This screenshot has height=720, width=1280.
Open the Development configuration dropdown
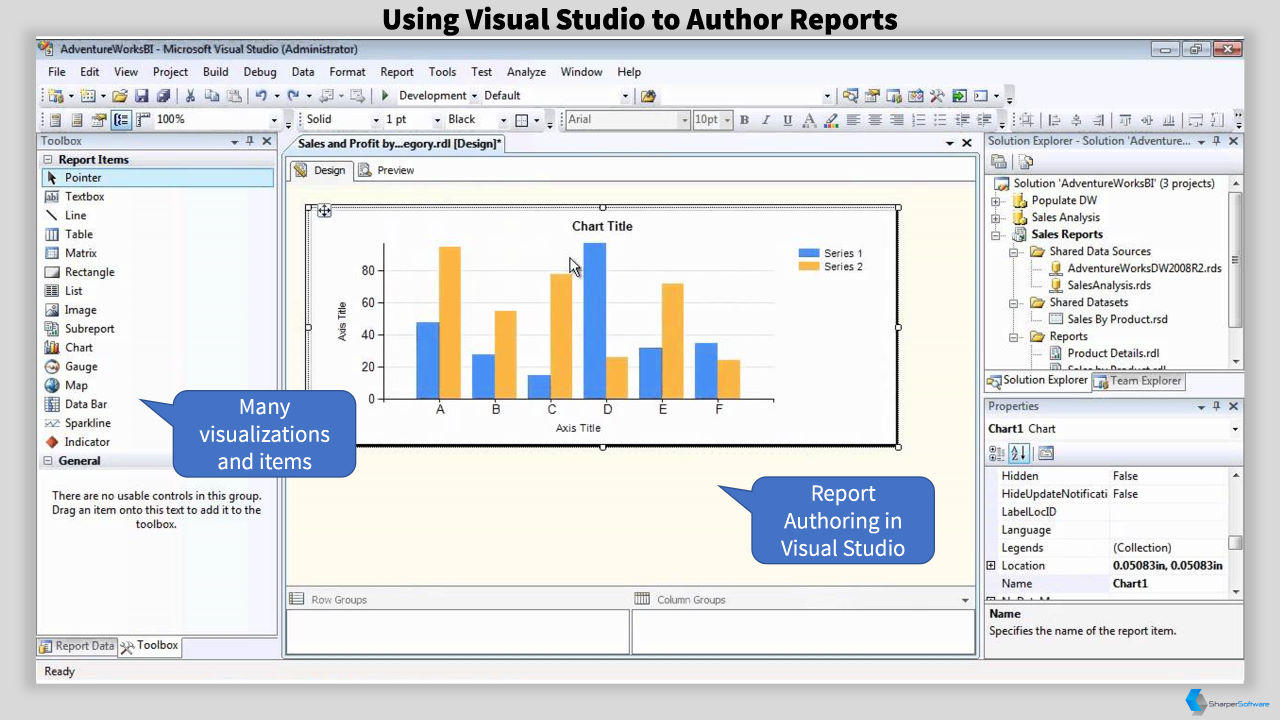pos(473,96)
